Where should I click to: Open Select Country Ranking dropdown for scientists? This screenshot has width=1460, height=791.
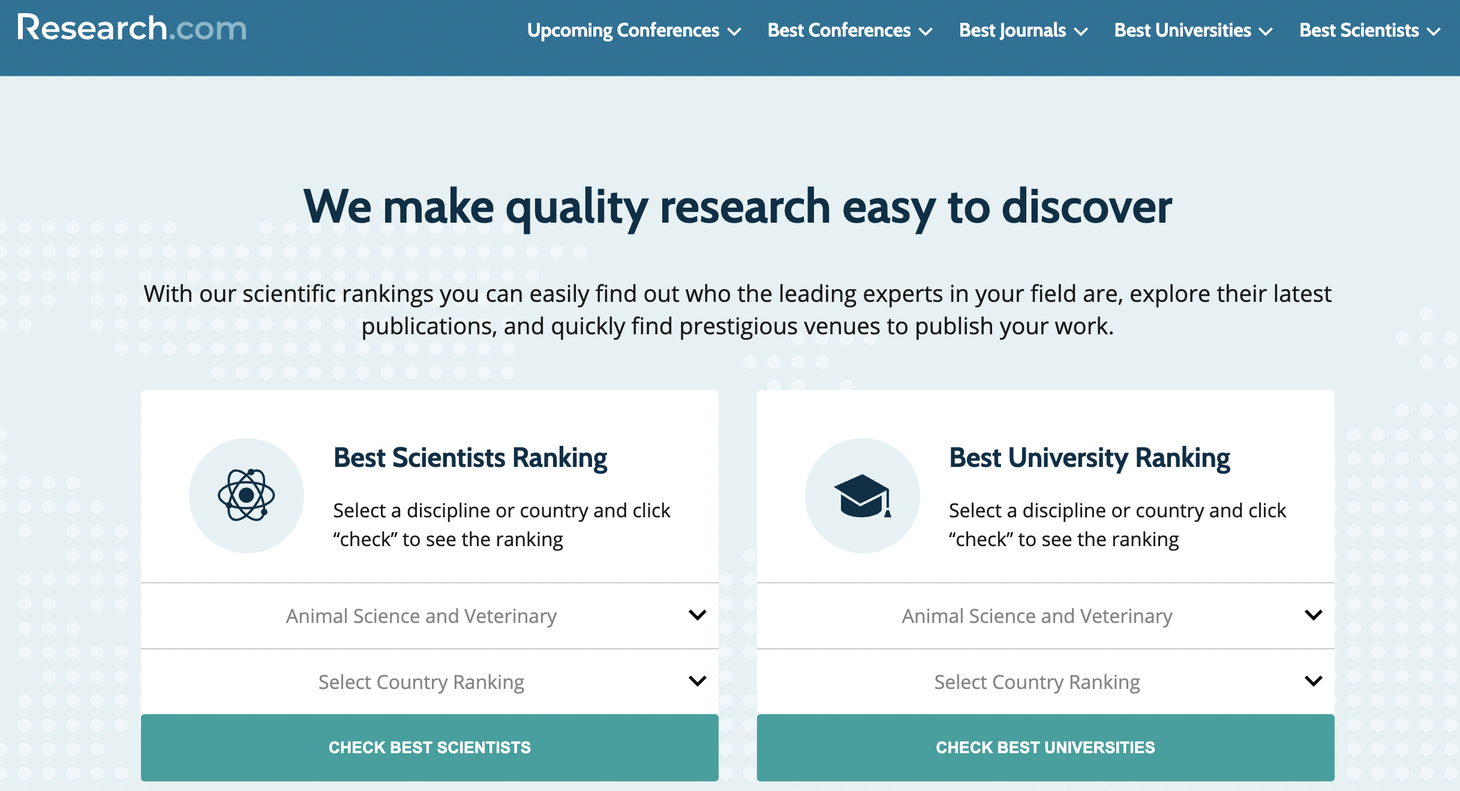point(430,682)
